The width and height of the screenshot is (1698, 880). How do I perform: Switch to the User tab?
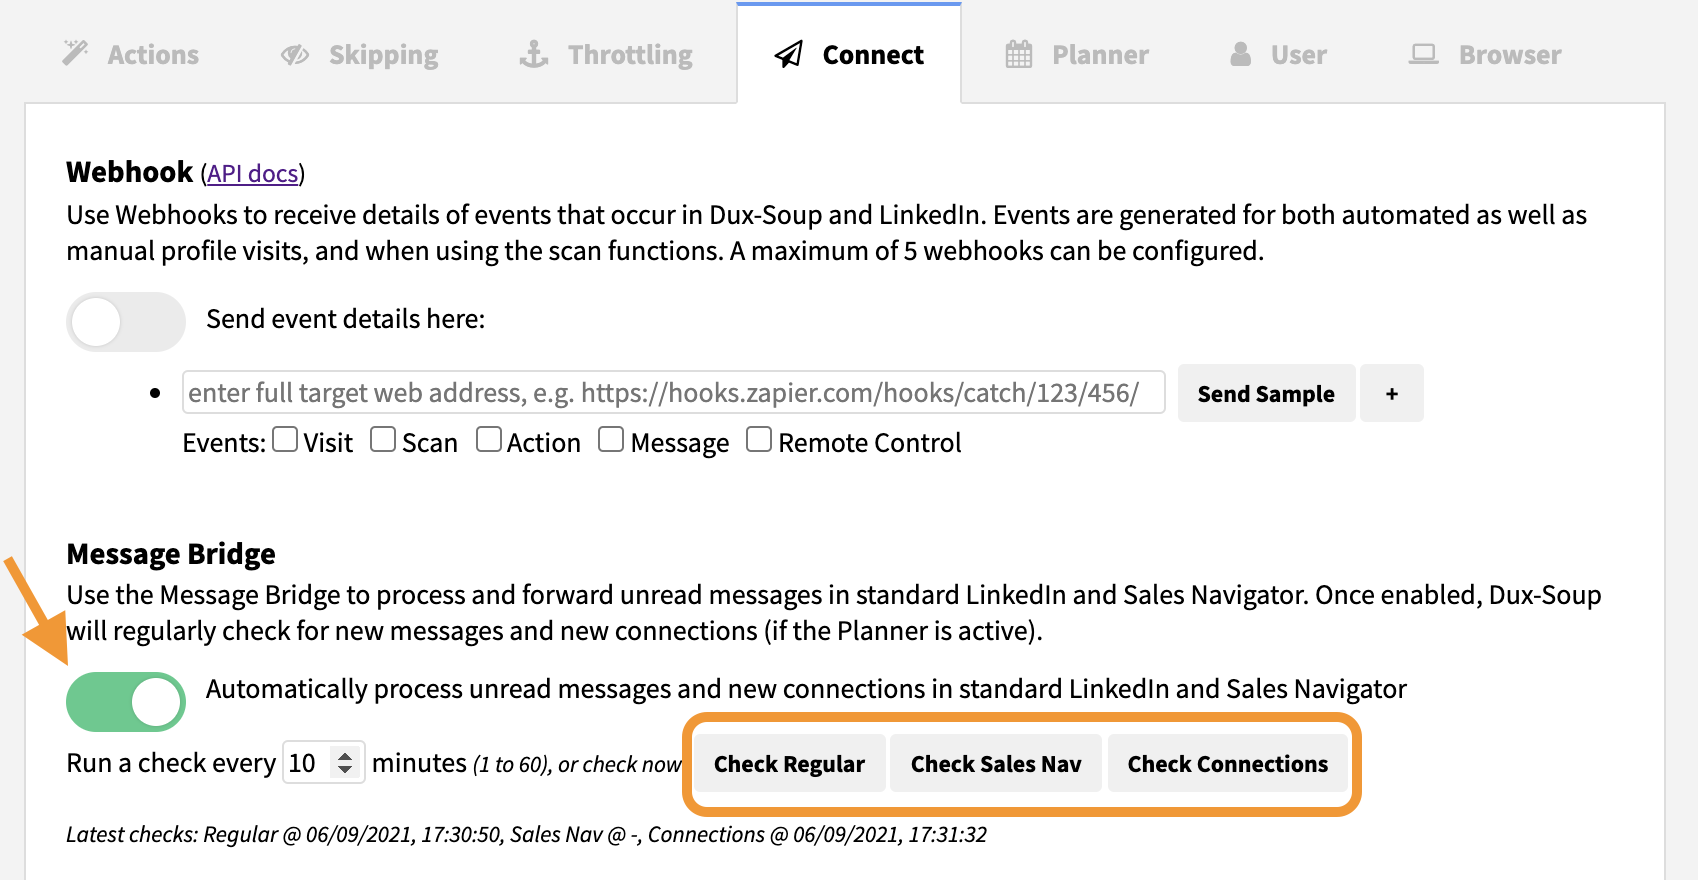tap(1278, 54)
